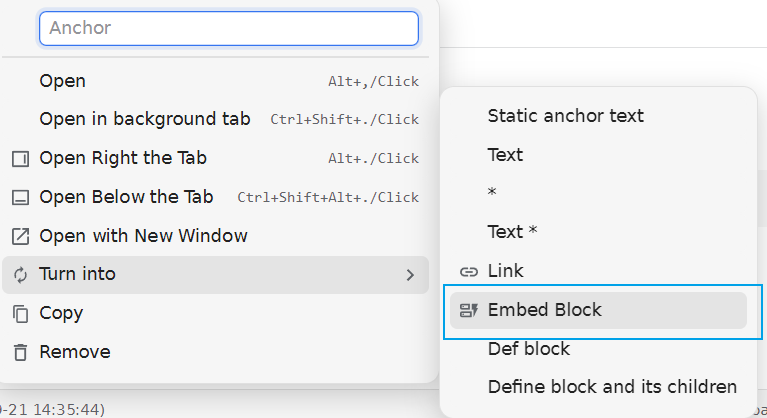Select the asterisk-only option
Screen dimensions: 767x418
tap(492, 193)
